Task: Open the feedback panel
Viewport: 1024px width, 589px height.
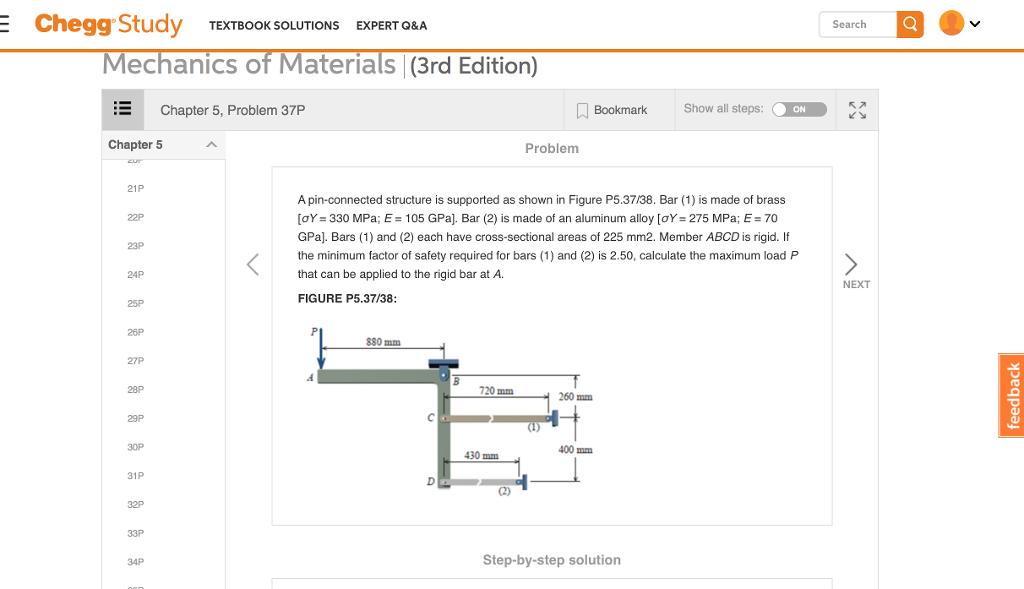Action: point(1010,395)
